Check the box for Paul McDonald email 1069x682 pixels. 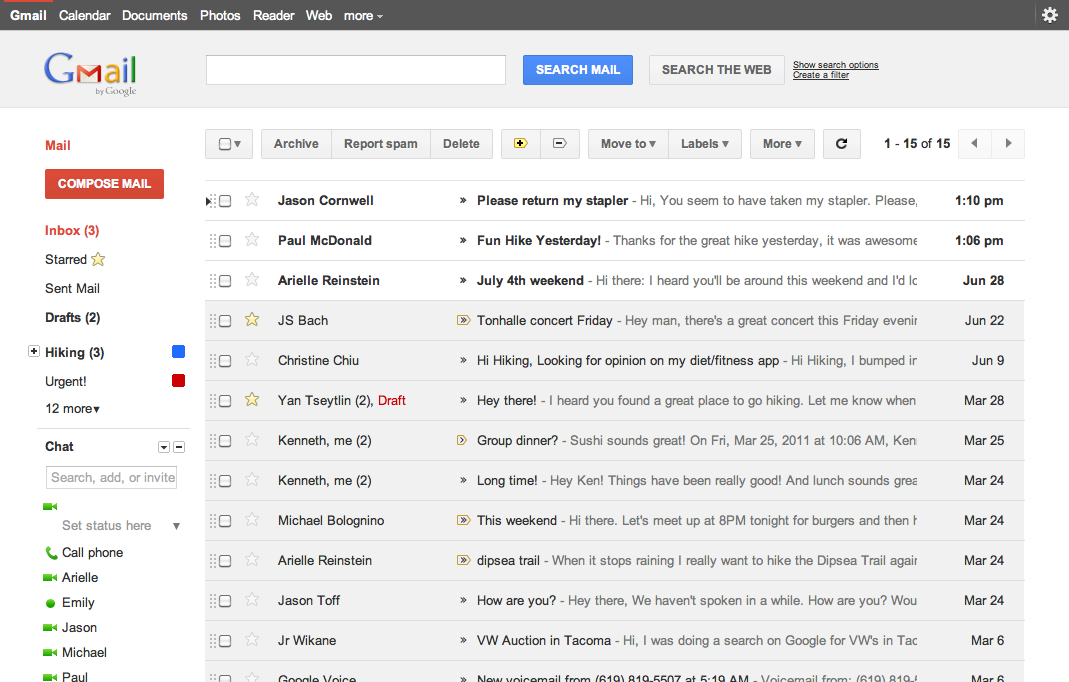point(225,241)
